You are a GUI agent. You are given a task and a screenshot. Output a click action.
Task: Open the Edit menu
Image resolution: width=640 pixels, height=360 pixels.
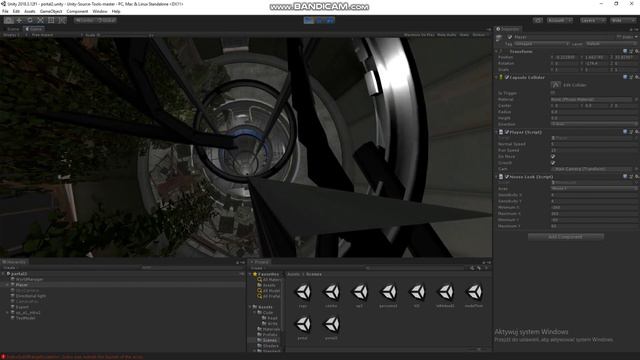16,11
